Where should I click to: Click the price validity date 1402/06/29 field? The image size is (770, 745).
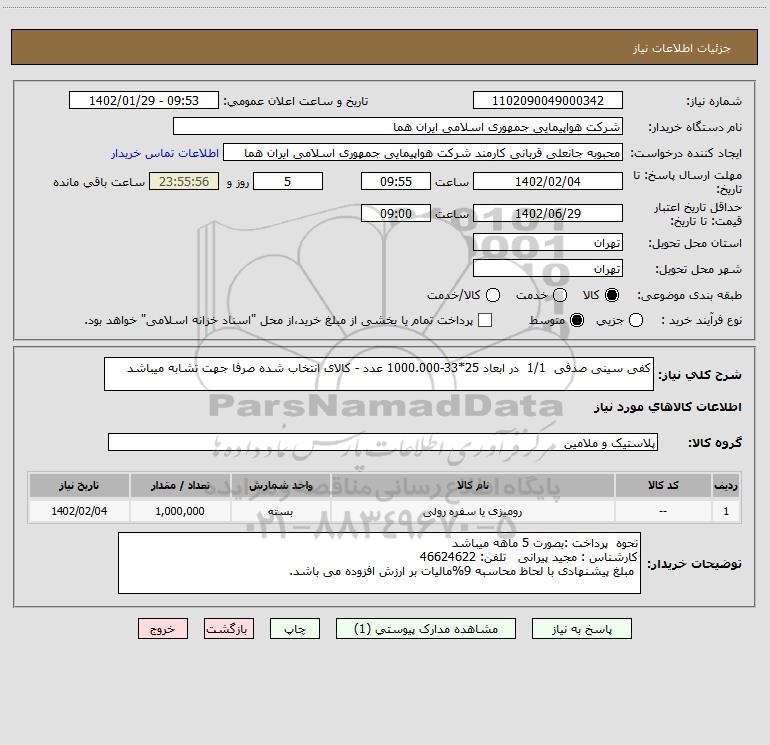pos(548,213)
